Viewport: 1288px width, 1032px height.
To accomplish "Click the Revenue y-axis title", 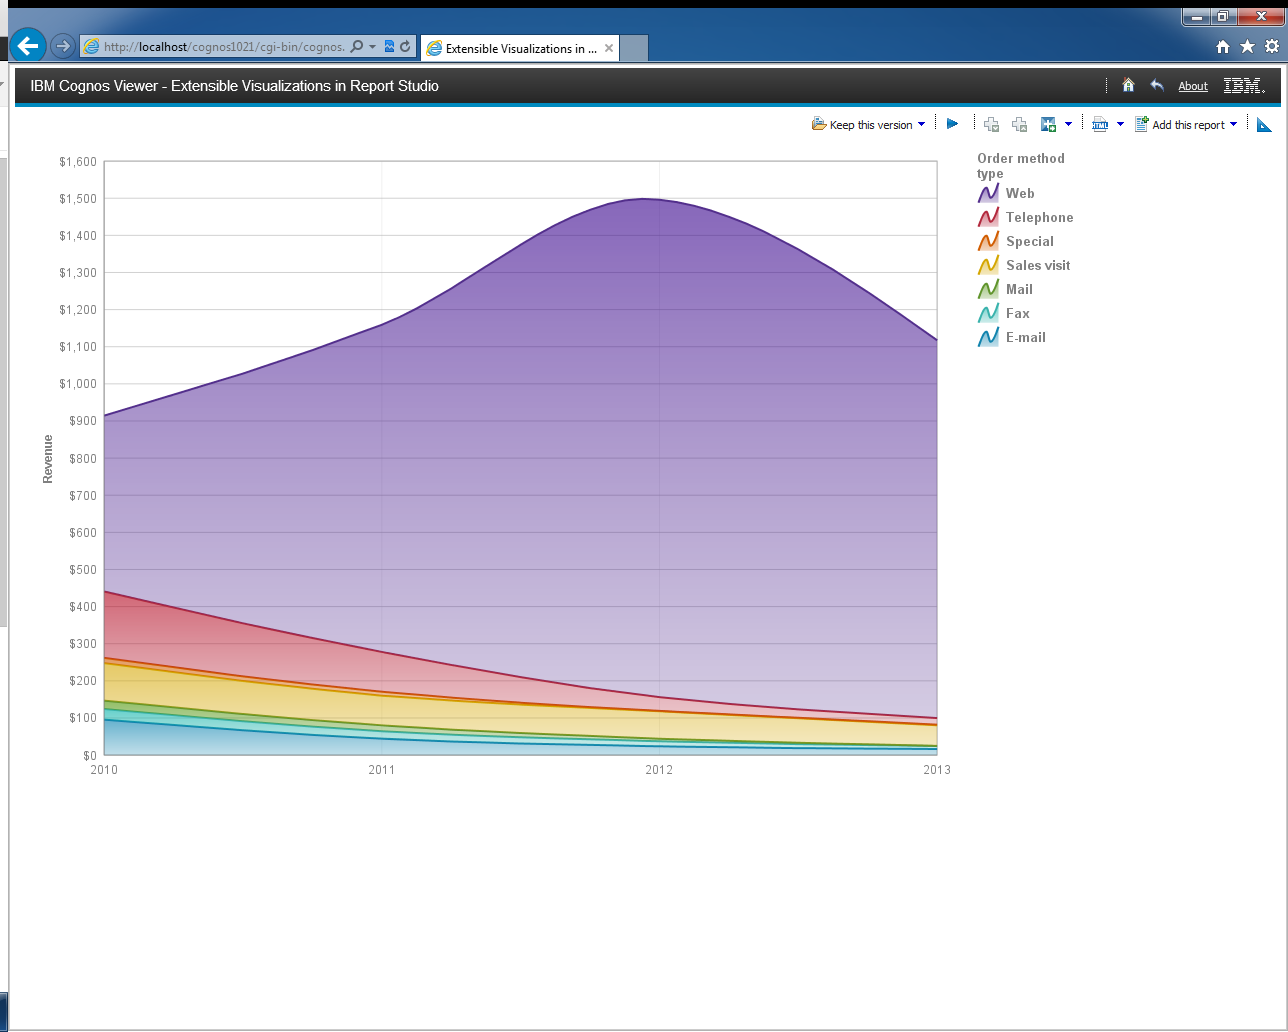I will (x=47, y=459).
